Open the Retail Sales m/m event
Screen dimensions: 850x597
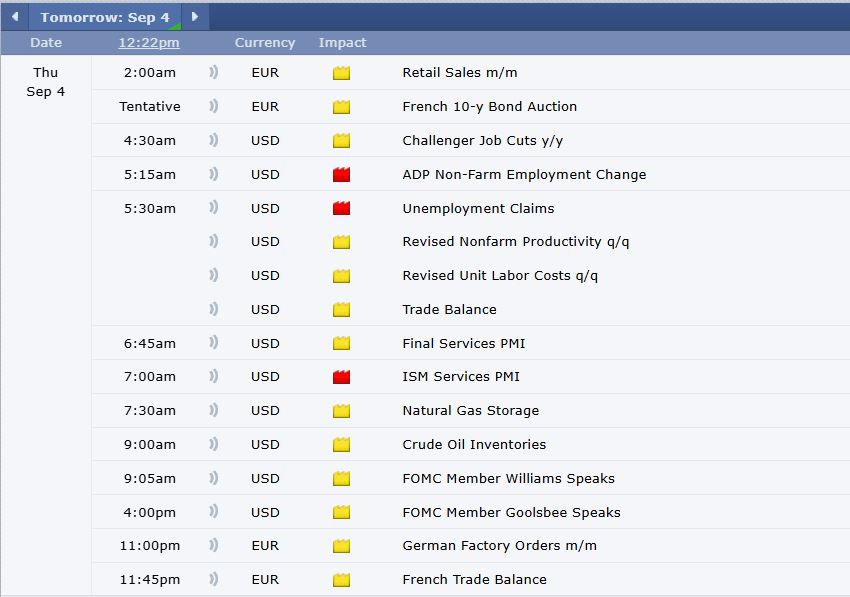[460, 73]
